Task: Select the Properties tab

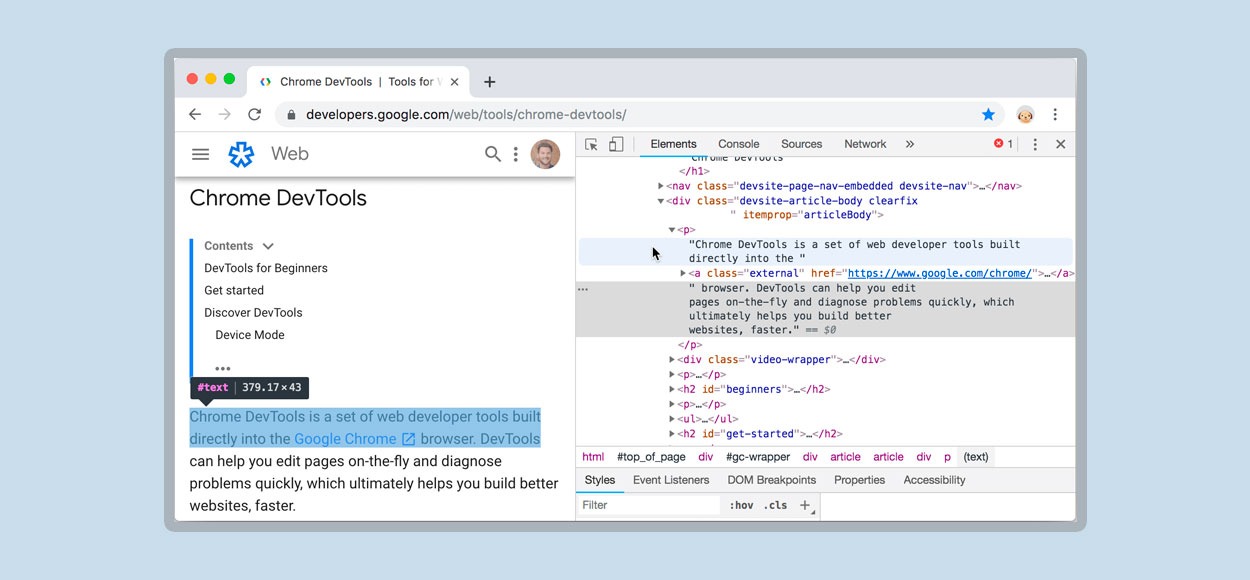Action: (860, 480)
